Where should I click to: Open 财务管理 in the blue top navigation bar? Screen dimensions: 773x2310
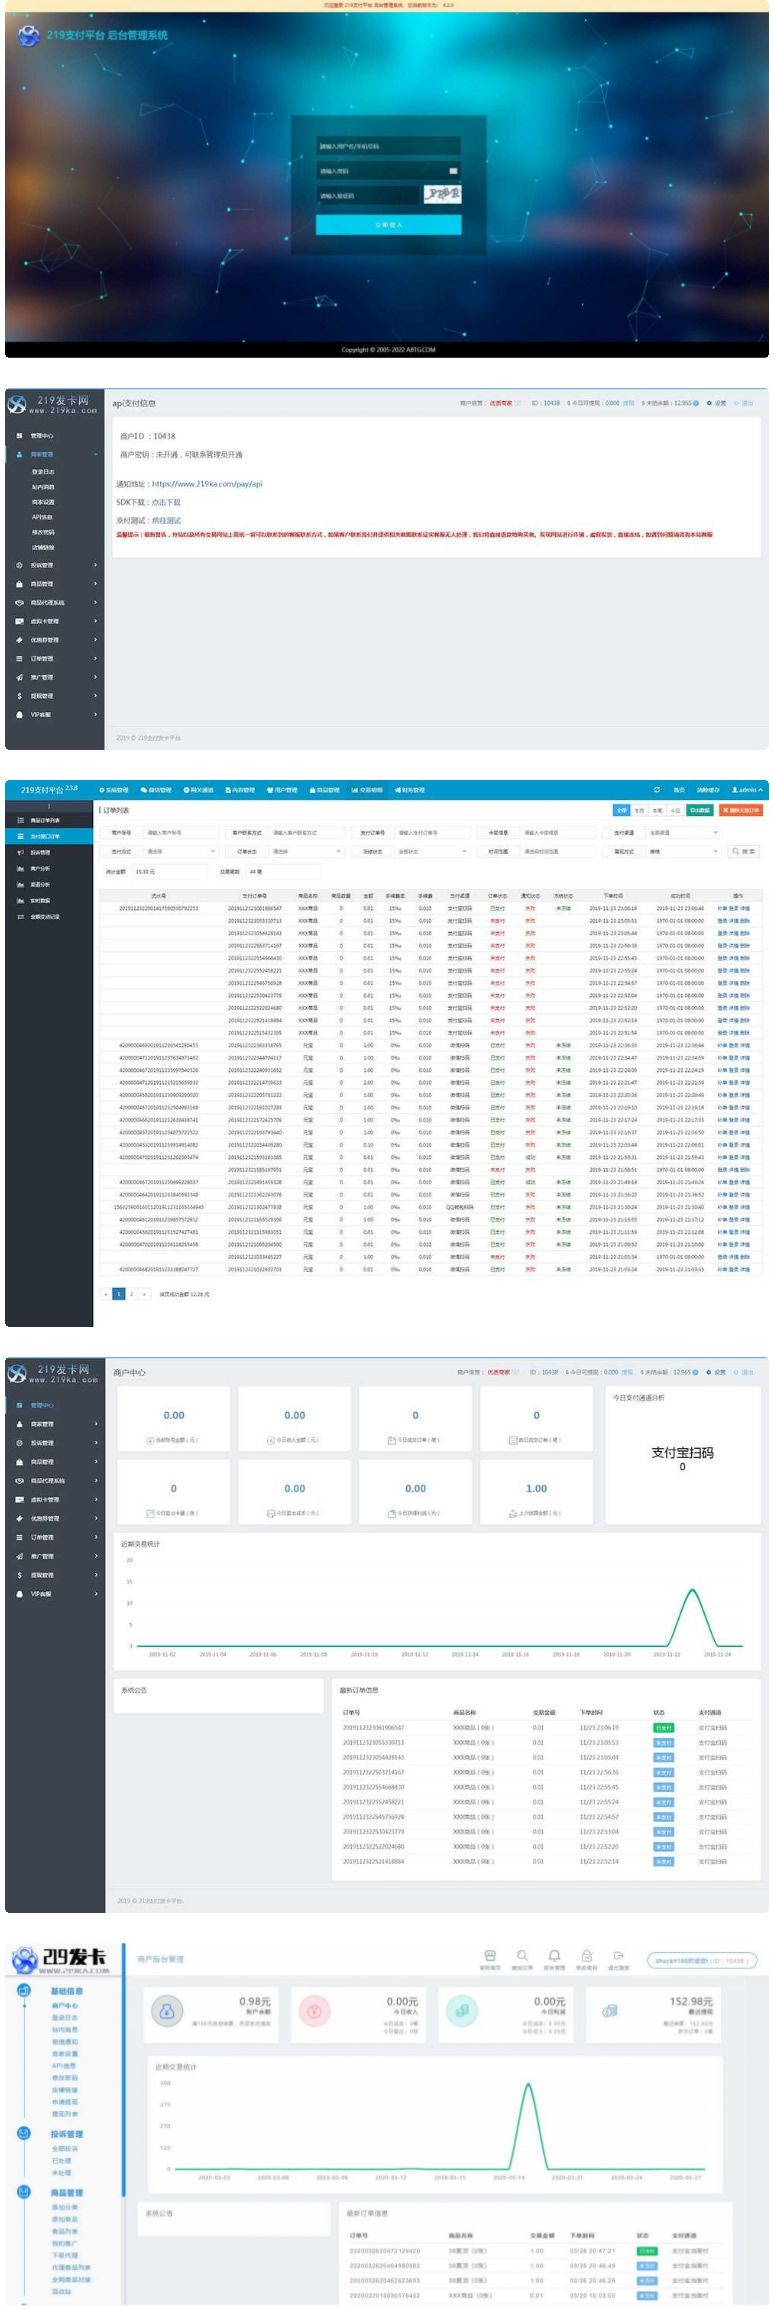(410, 790)
